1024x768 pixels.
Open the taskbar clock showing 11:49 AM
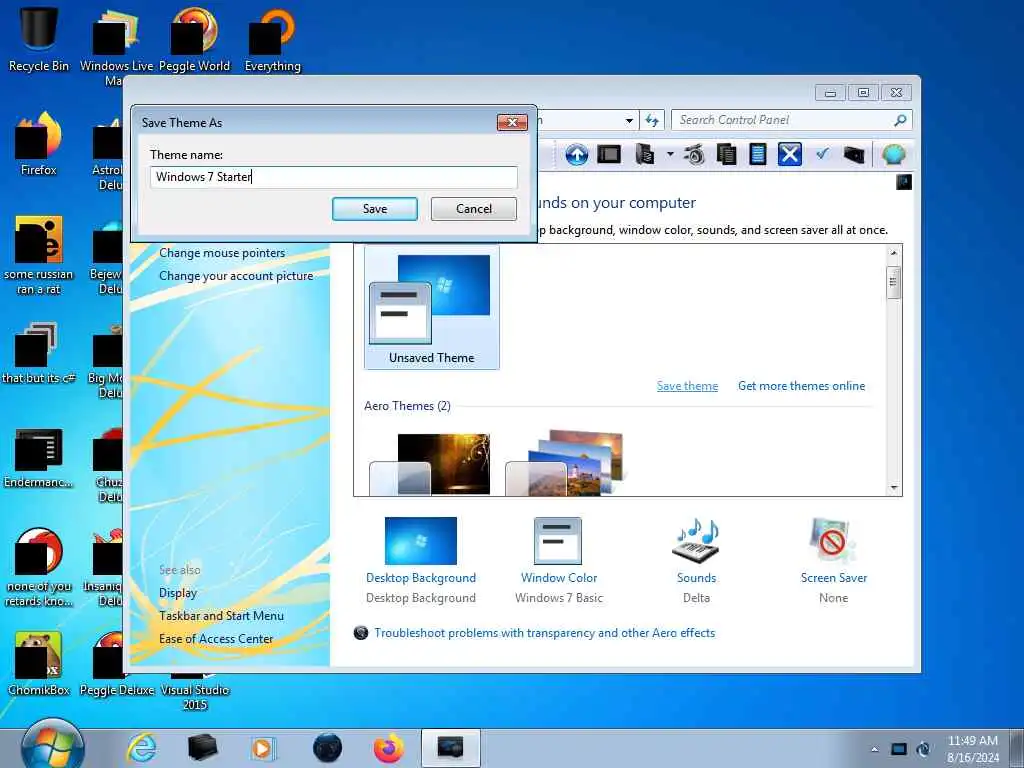[x=972, y=749]
